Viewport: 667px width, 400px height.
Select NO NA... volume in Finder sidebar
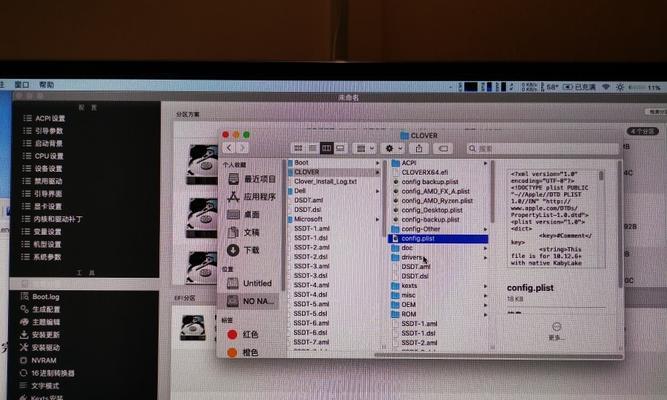250,301
